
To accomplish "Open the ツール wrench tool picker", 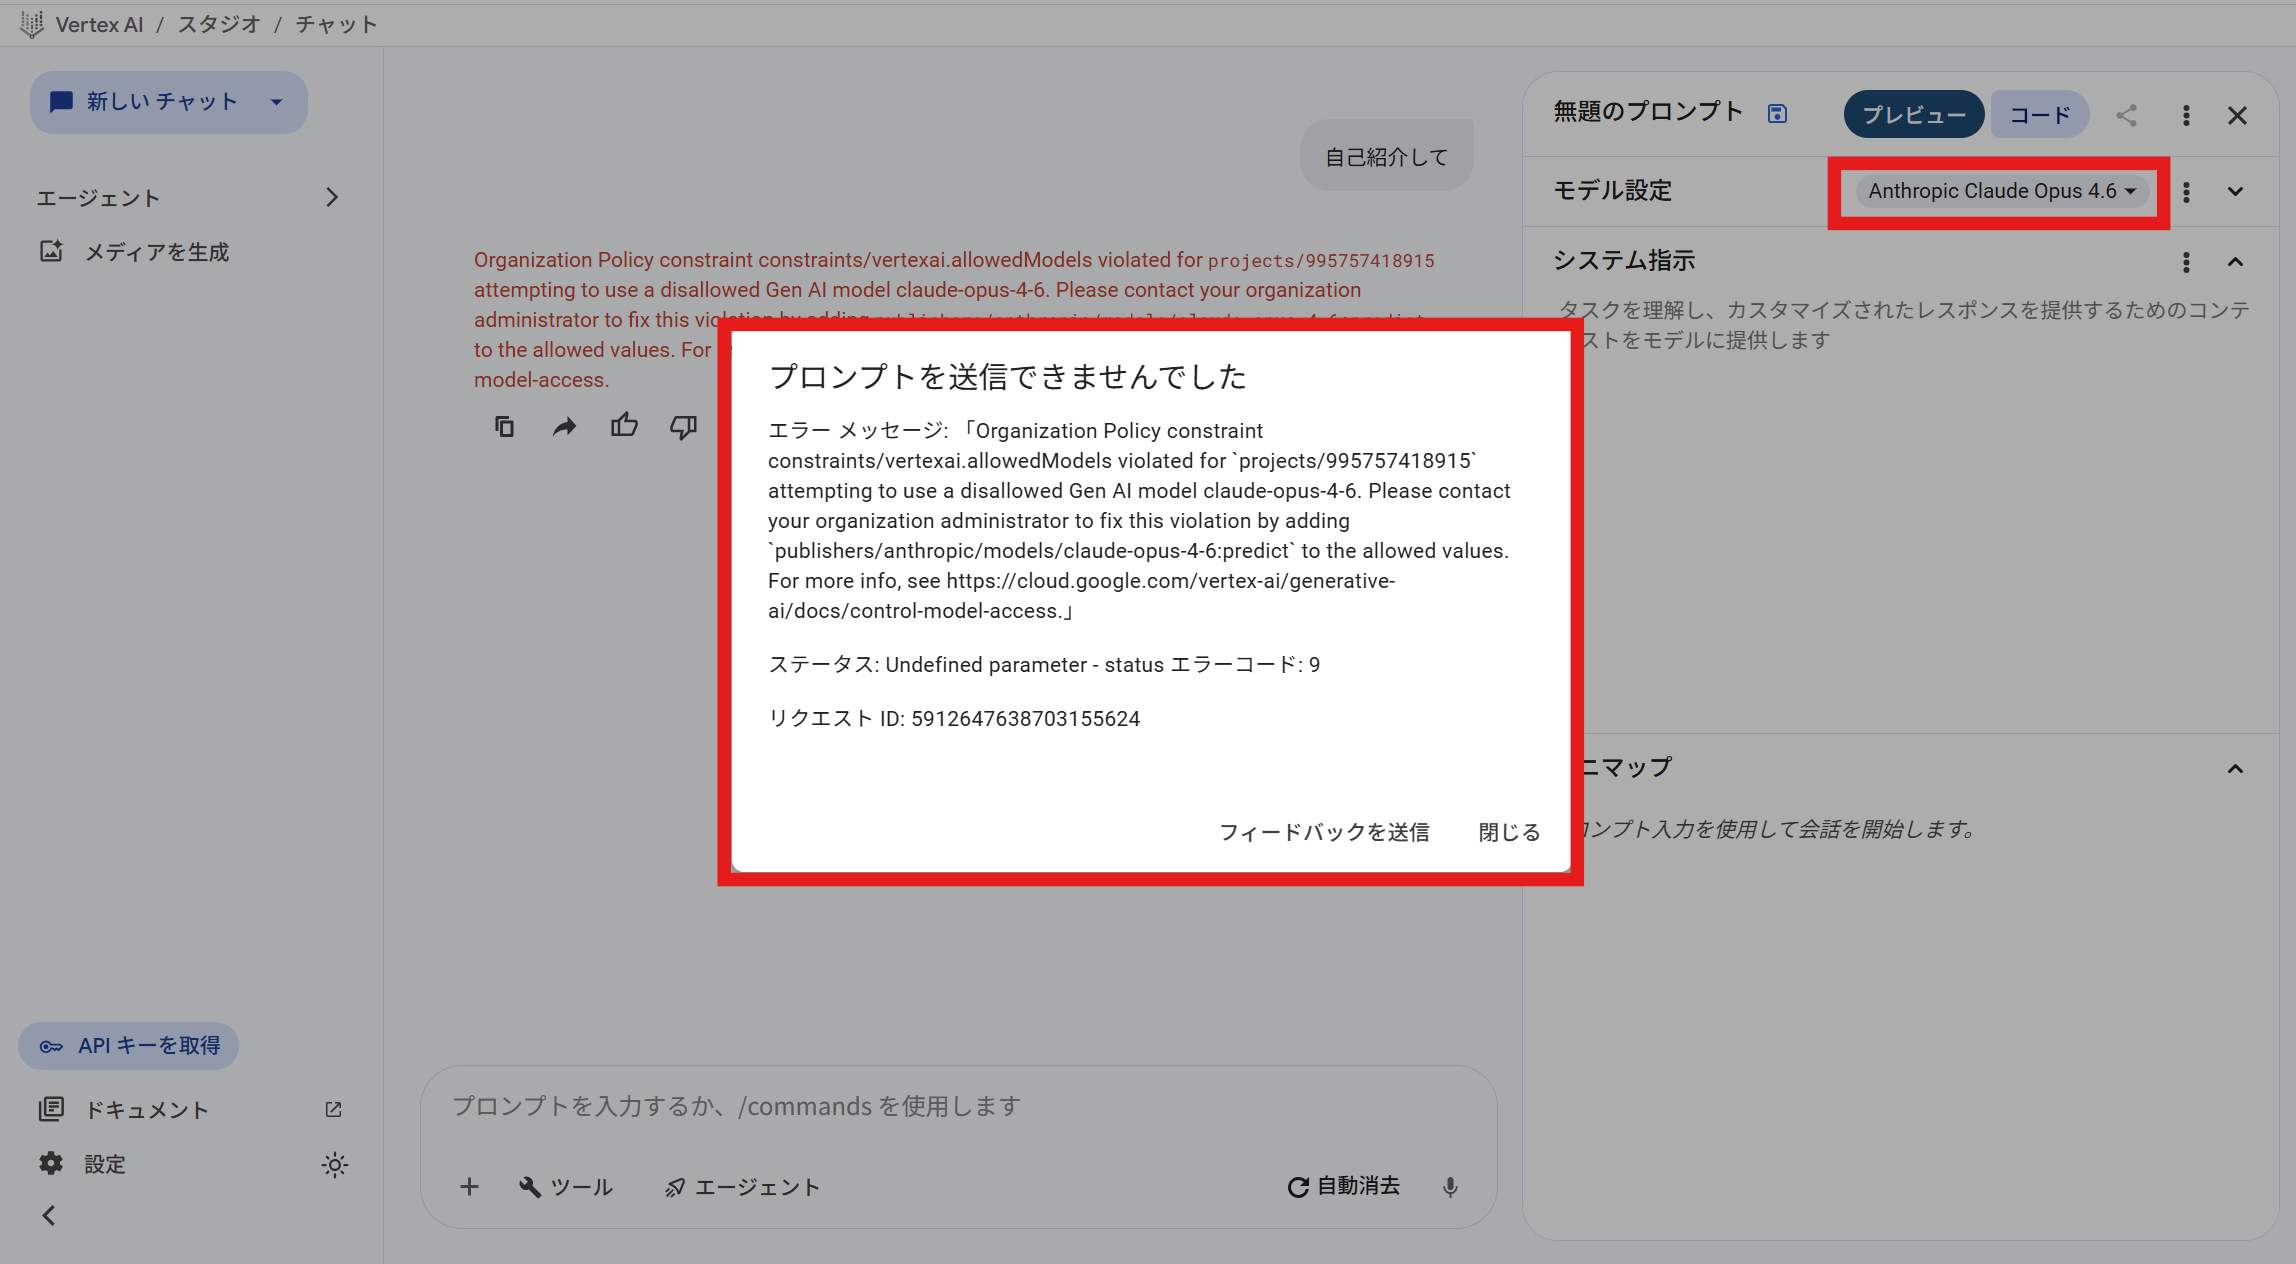I will pos(564,1187).
